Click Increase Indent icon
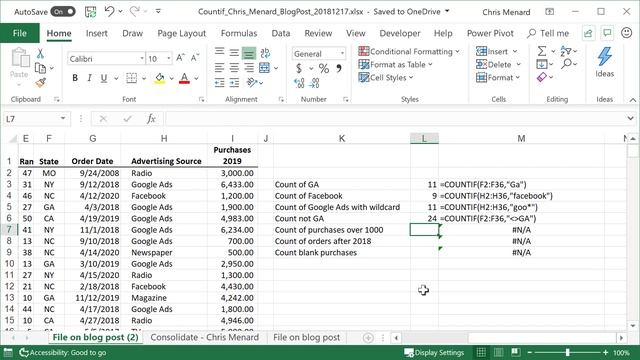Image resolution: width=640 pixels, height=360 pixels. click(x=234, y=83)
